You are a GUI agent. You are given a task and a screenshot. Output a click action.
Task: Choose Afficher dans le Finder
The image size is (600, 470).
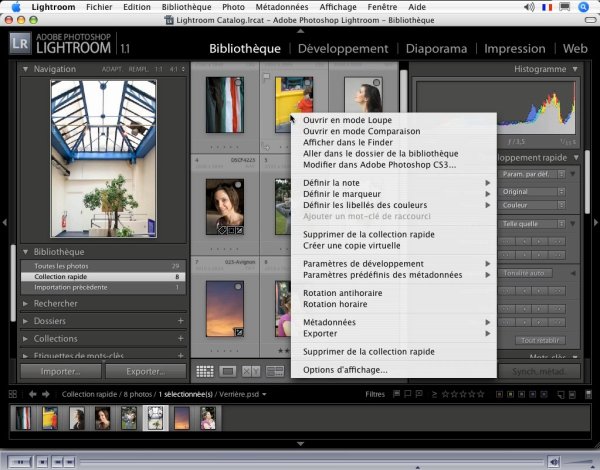click(348, 142)
